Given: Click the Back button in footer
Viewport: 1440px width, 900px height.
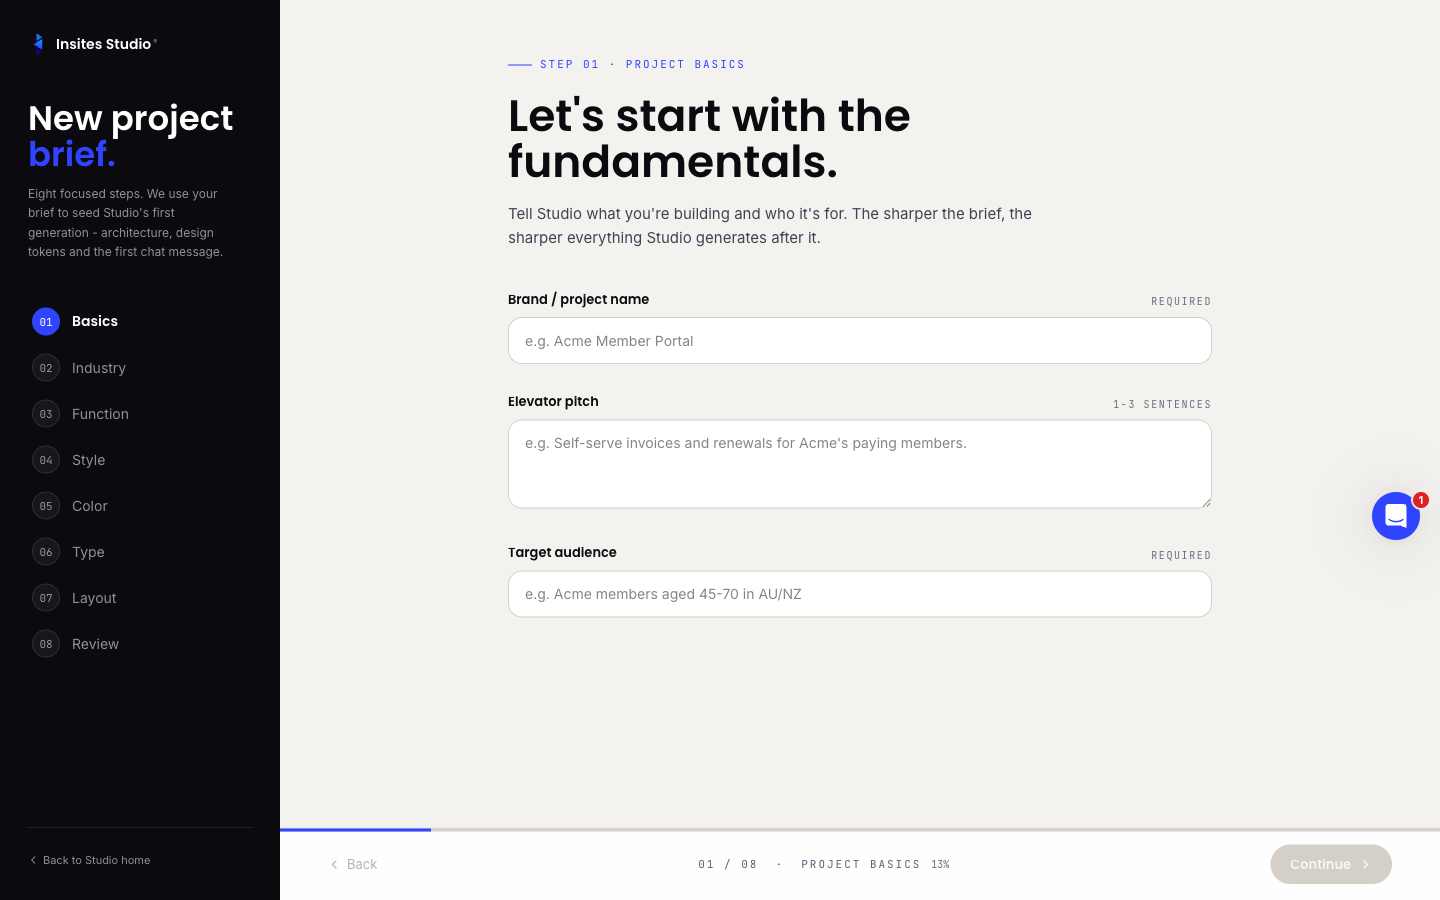Looking at the screenshot, I should coord(354,864).
